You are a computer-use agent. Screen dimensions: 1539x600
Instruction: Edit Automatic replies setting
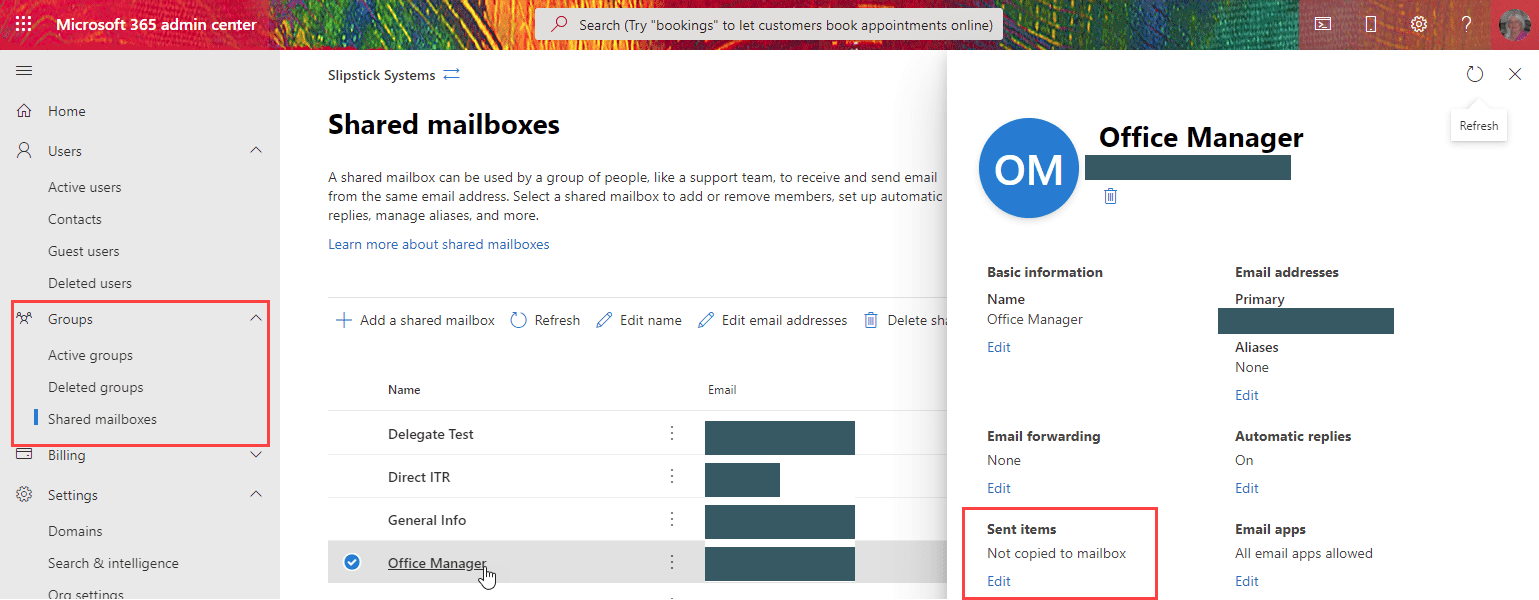(1247, 488)
